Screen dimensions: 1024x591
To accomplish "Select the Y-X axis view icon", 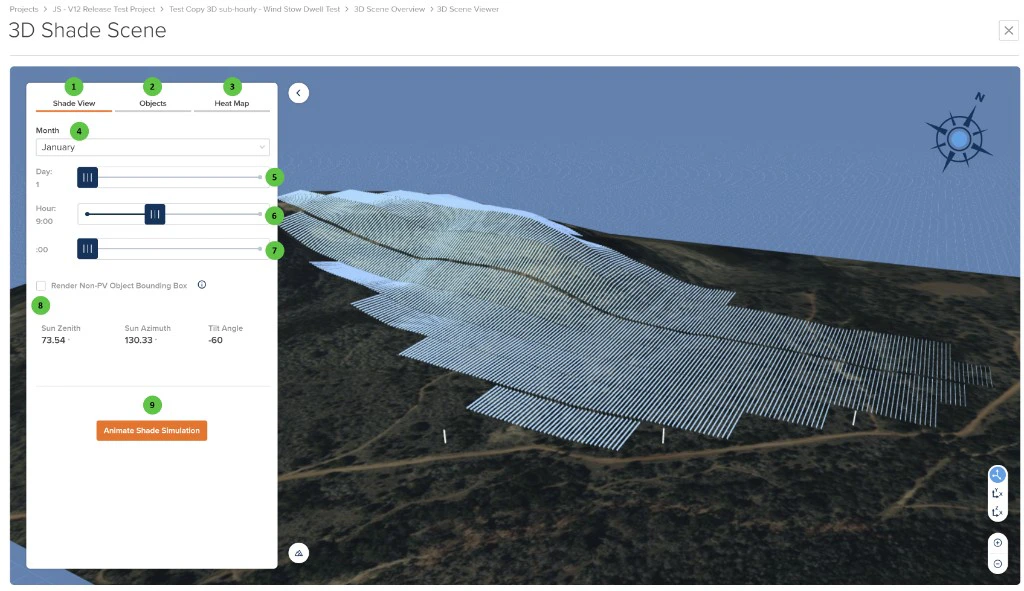I will (997, 494).
